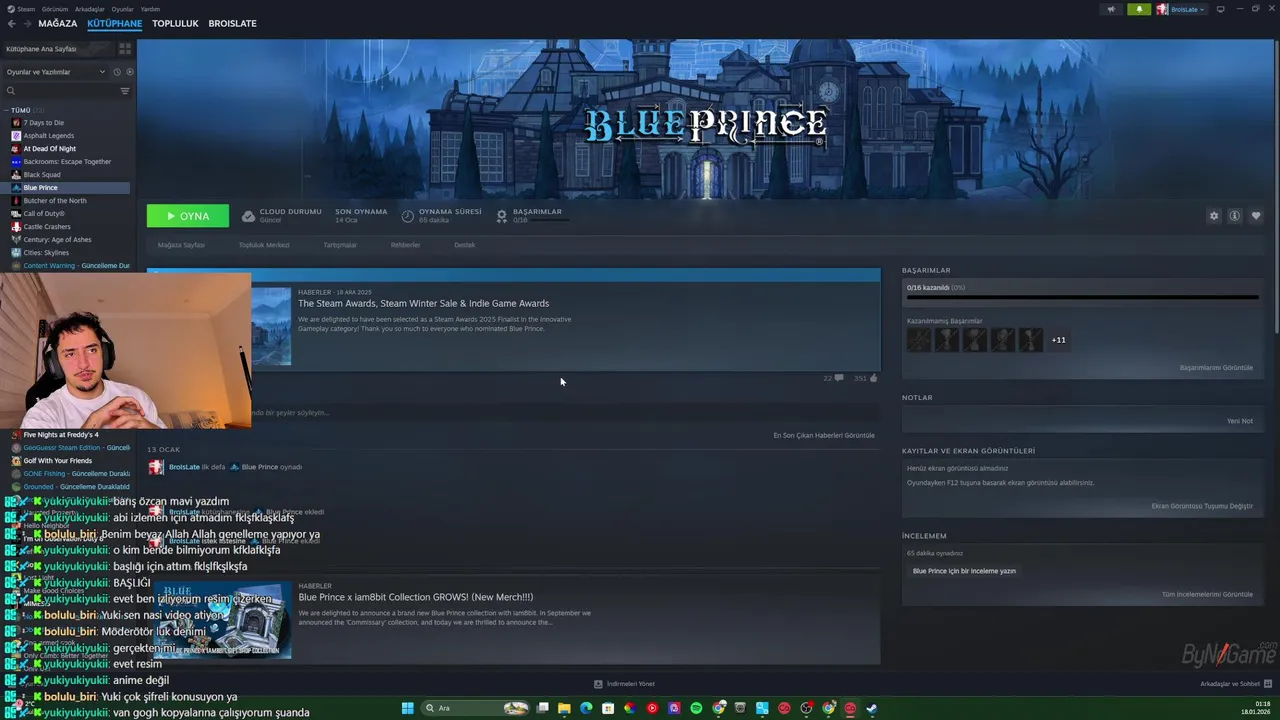Viewport: 1280px width, 720px height.
Task: Open Spotify from the taskbar
Action: pyautogui.click(x=696, y=708)
